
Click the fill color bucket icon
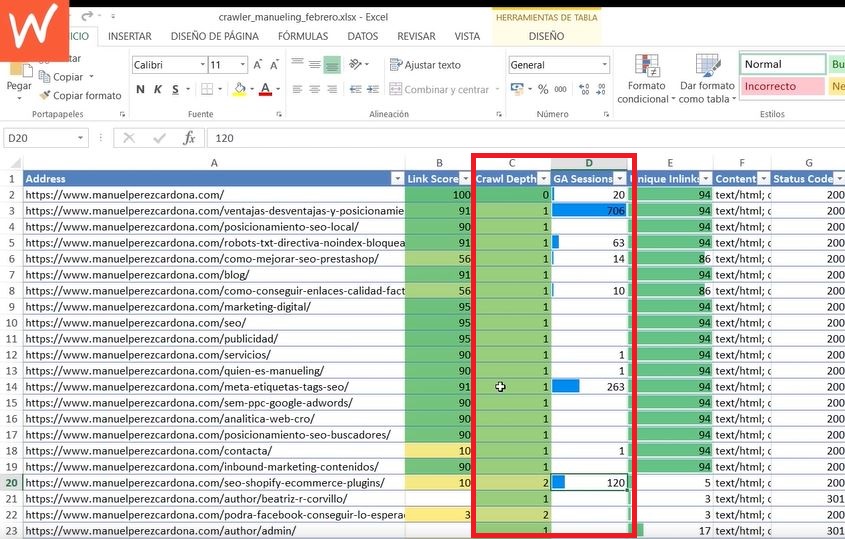pyautogui.click(x=239, y=90)
